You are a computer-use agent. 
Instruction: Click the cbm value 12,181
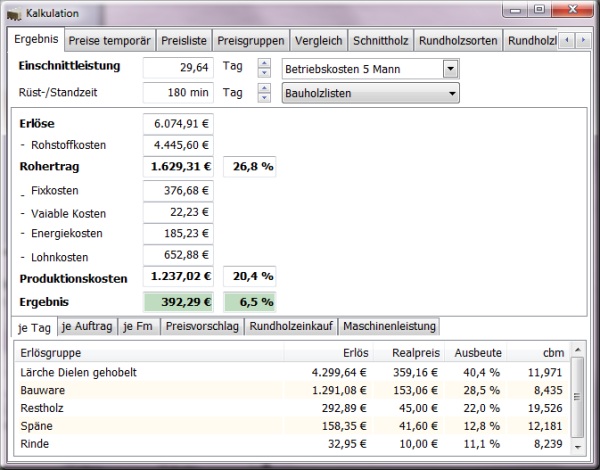coord(545,426)
